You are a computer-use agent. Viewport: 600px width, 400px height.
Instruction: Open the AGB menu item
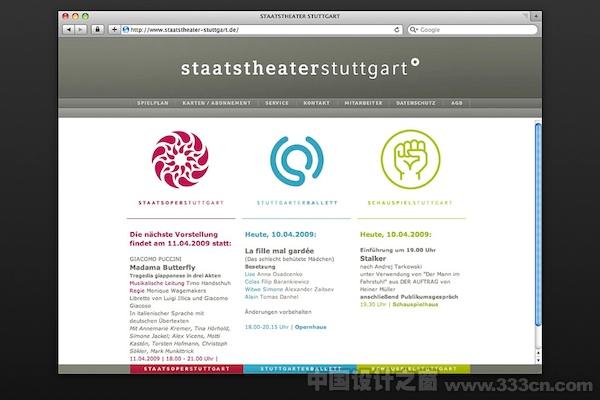pos(457,103)
